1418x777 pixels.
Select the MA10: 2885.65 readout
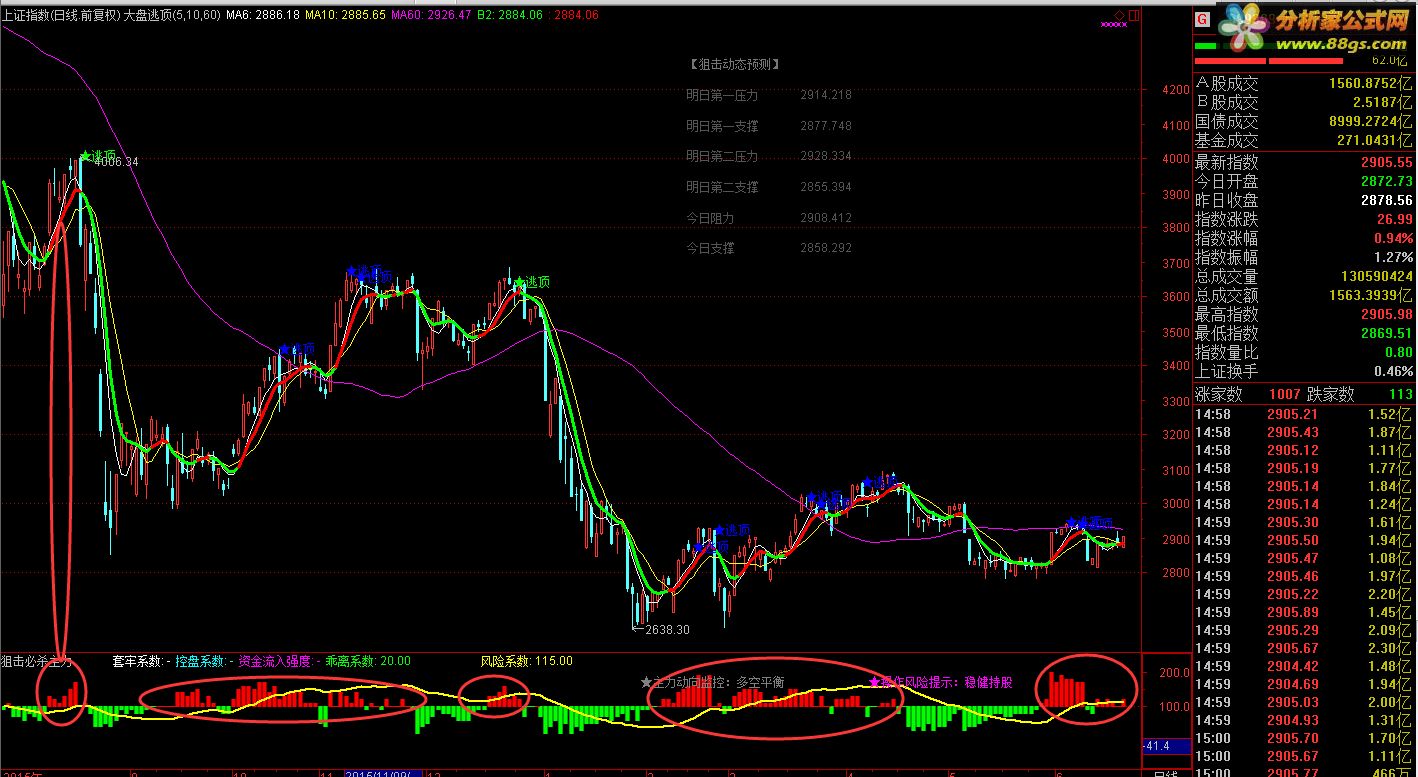click(x=345, y=15)
